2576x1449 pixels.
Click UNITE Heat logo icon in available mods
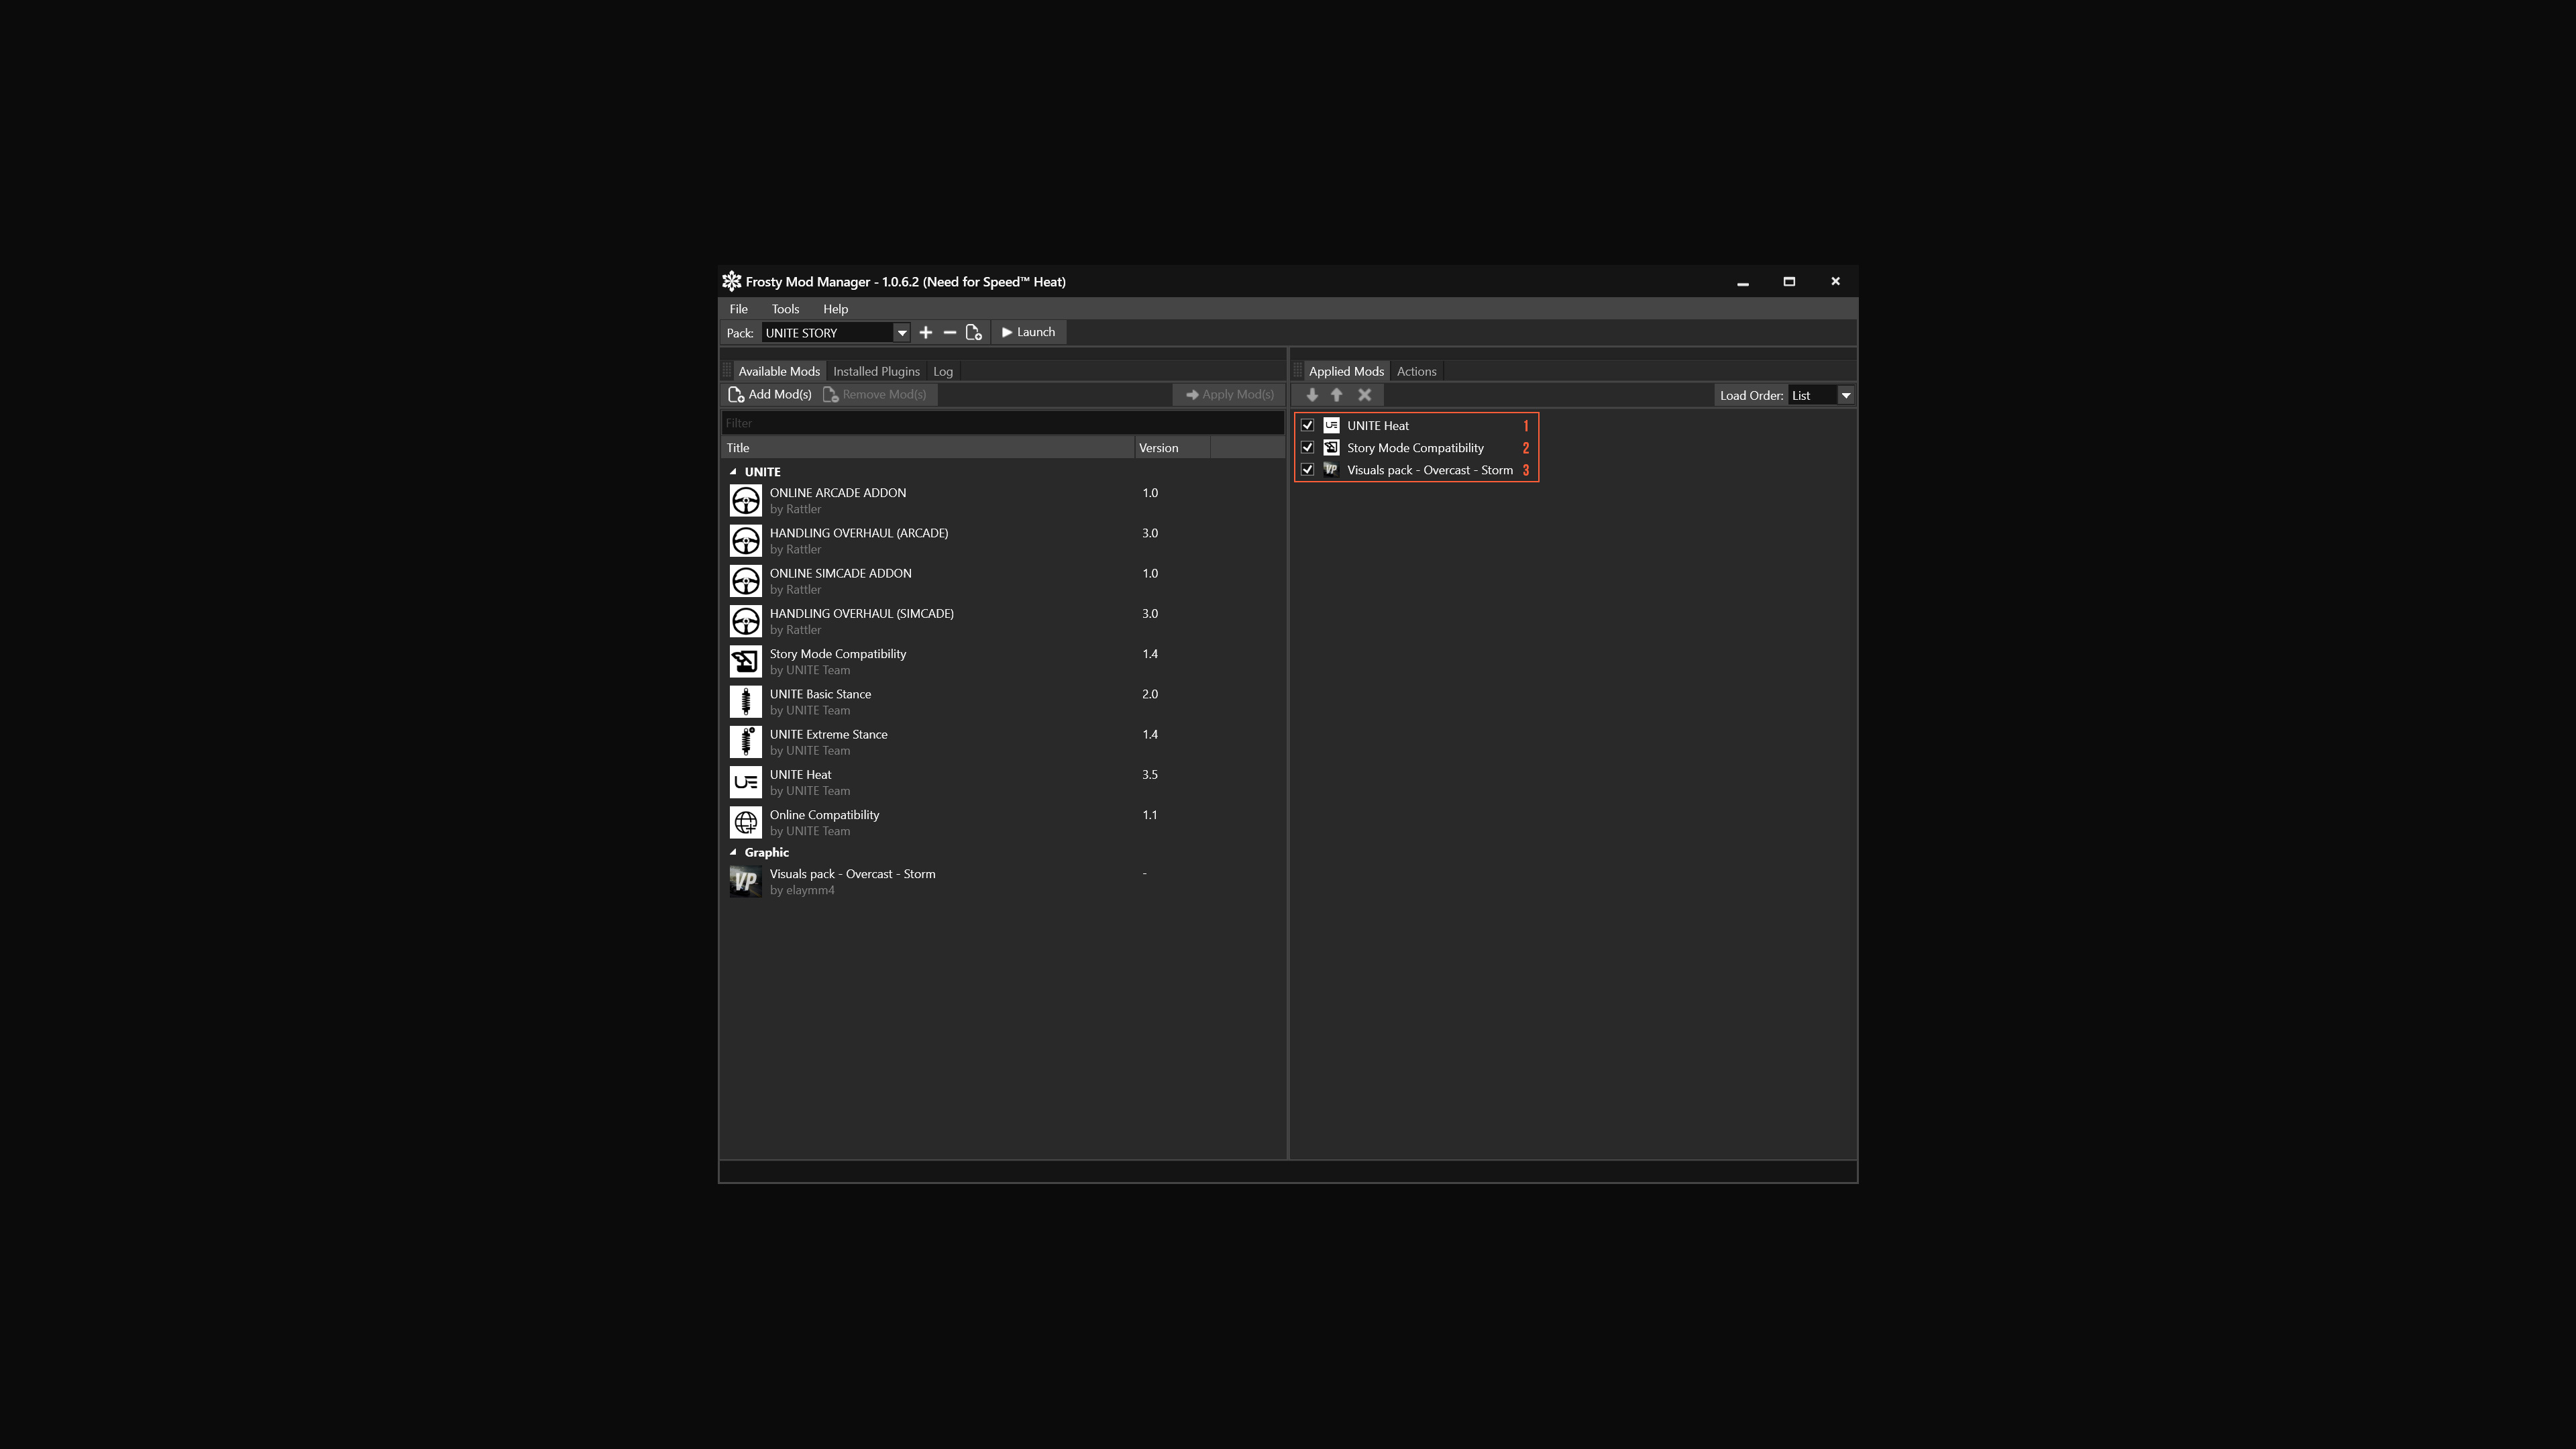[x=745, y=782]
